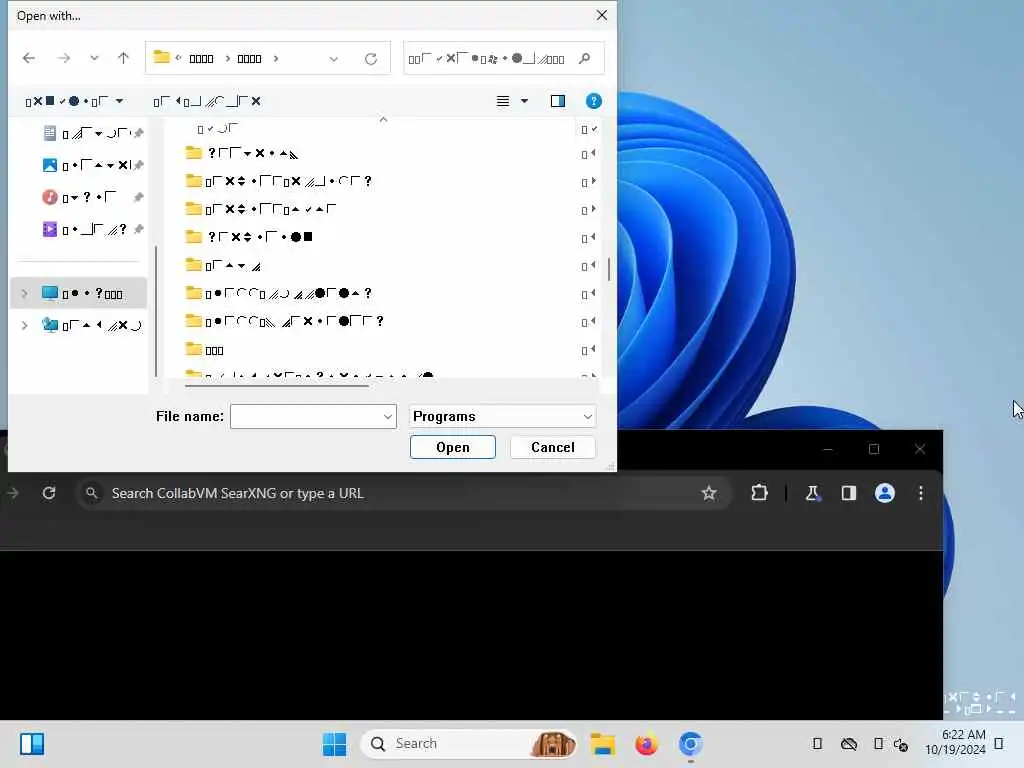Screen dimensions: 1024x768
Task: Open the Organize dropdown menu
Action: pos(74,101)
